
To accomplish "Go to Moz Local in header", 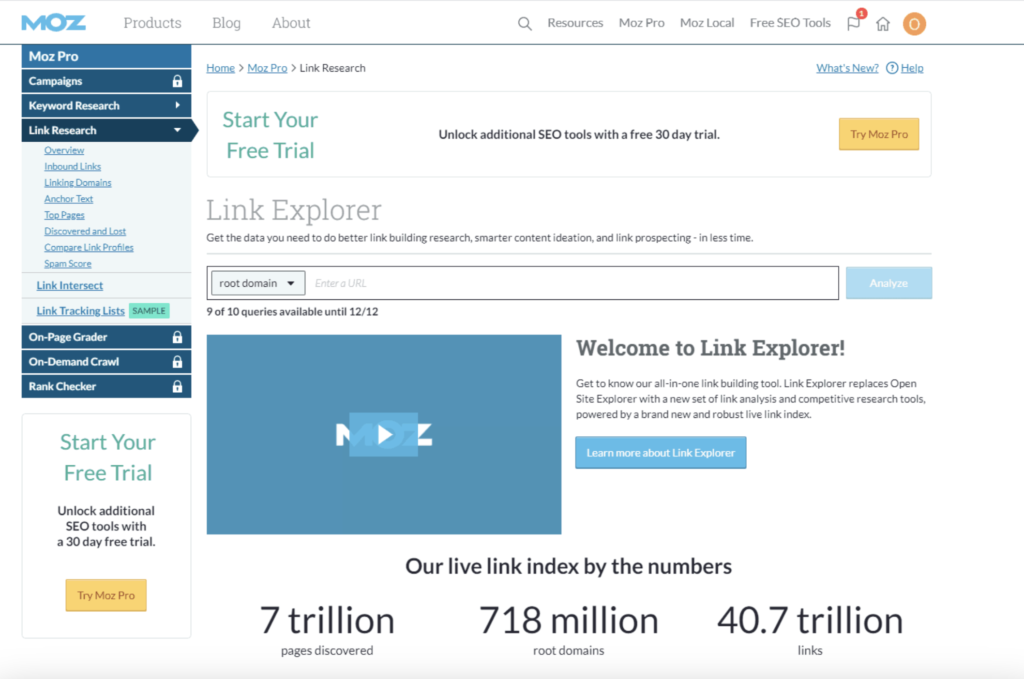I will (707, 23).
